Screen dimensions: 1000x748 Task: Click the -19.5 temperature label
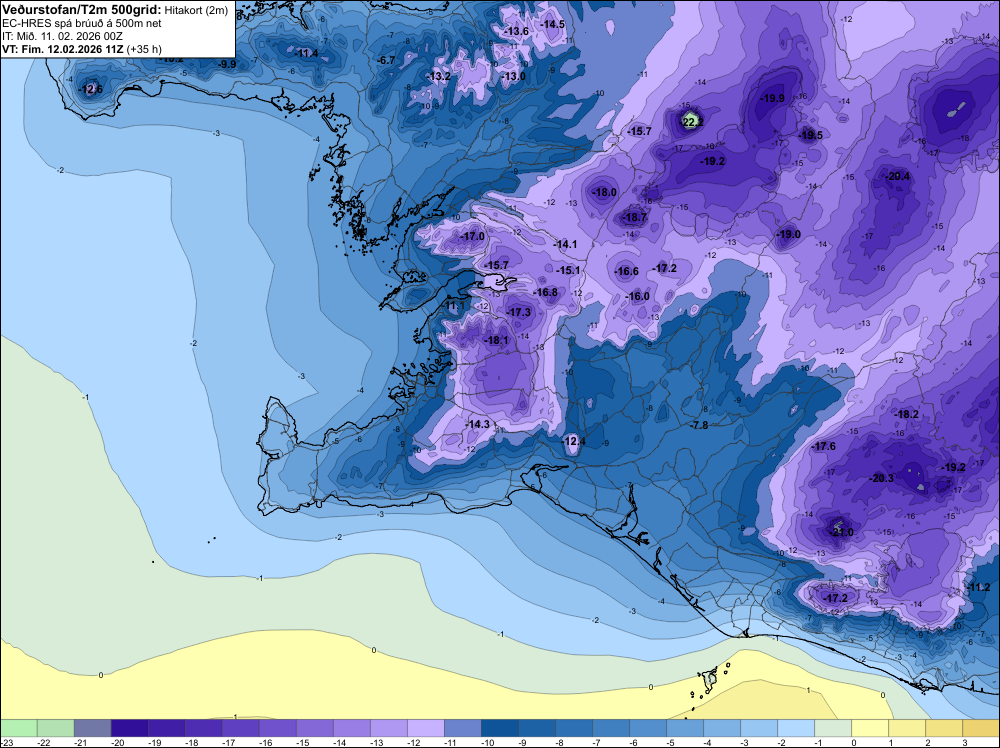[811, 135]
